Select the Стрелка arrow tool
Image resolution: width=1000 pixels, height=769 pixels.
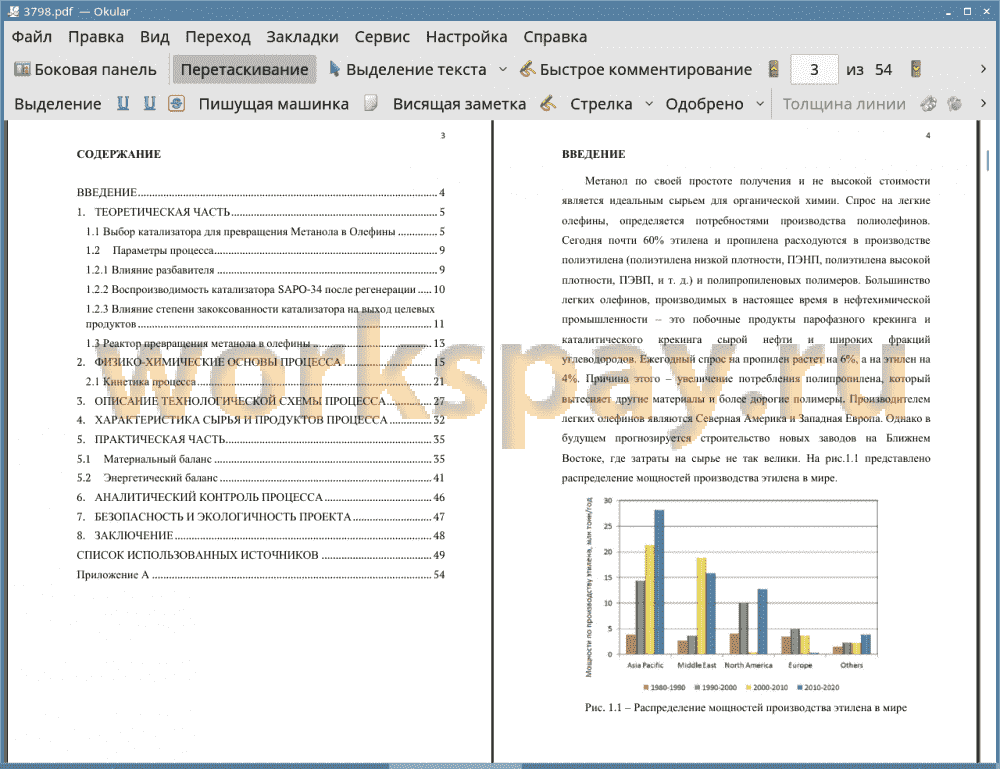[601, 104]
